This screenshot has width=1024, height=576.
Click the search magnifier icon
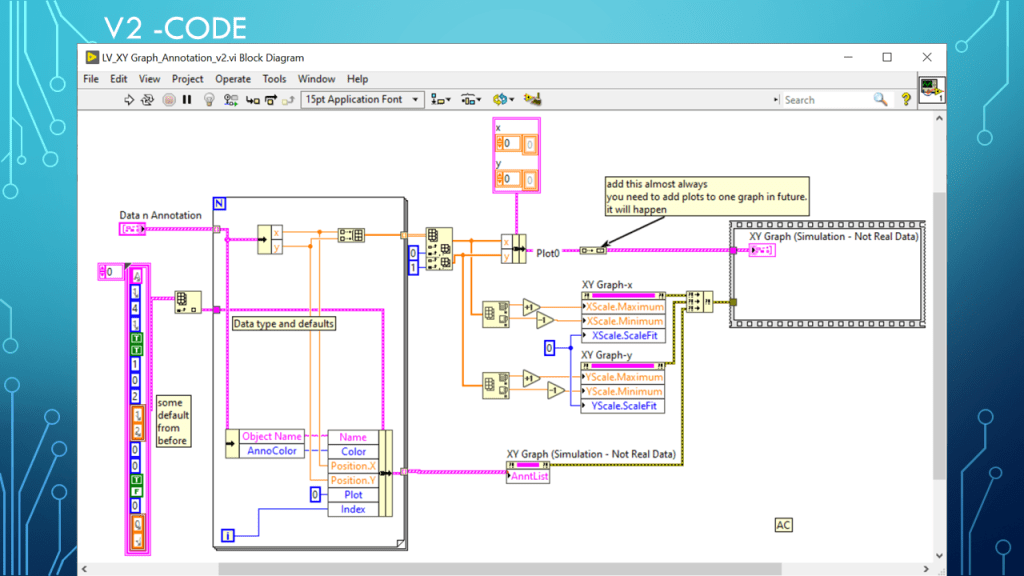(880, 100)
